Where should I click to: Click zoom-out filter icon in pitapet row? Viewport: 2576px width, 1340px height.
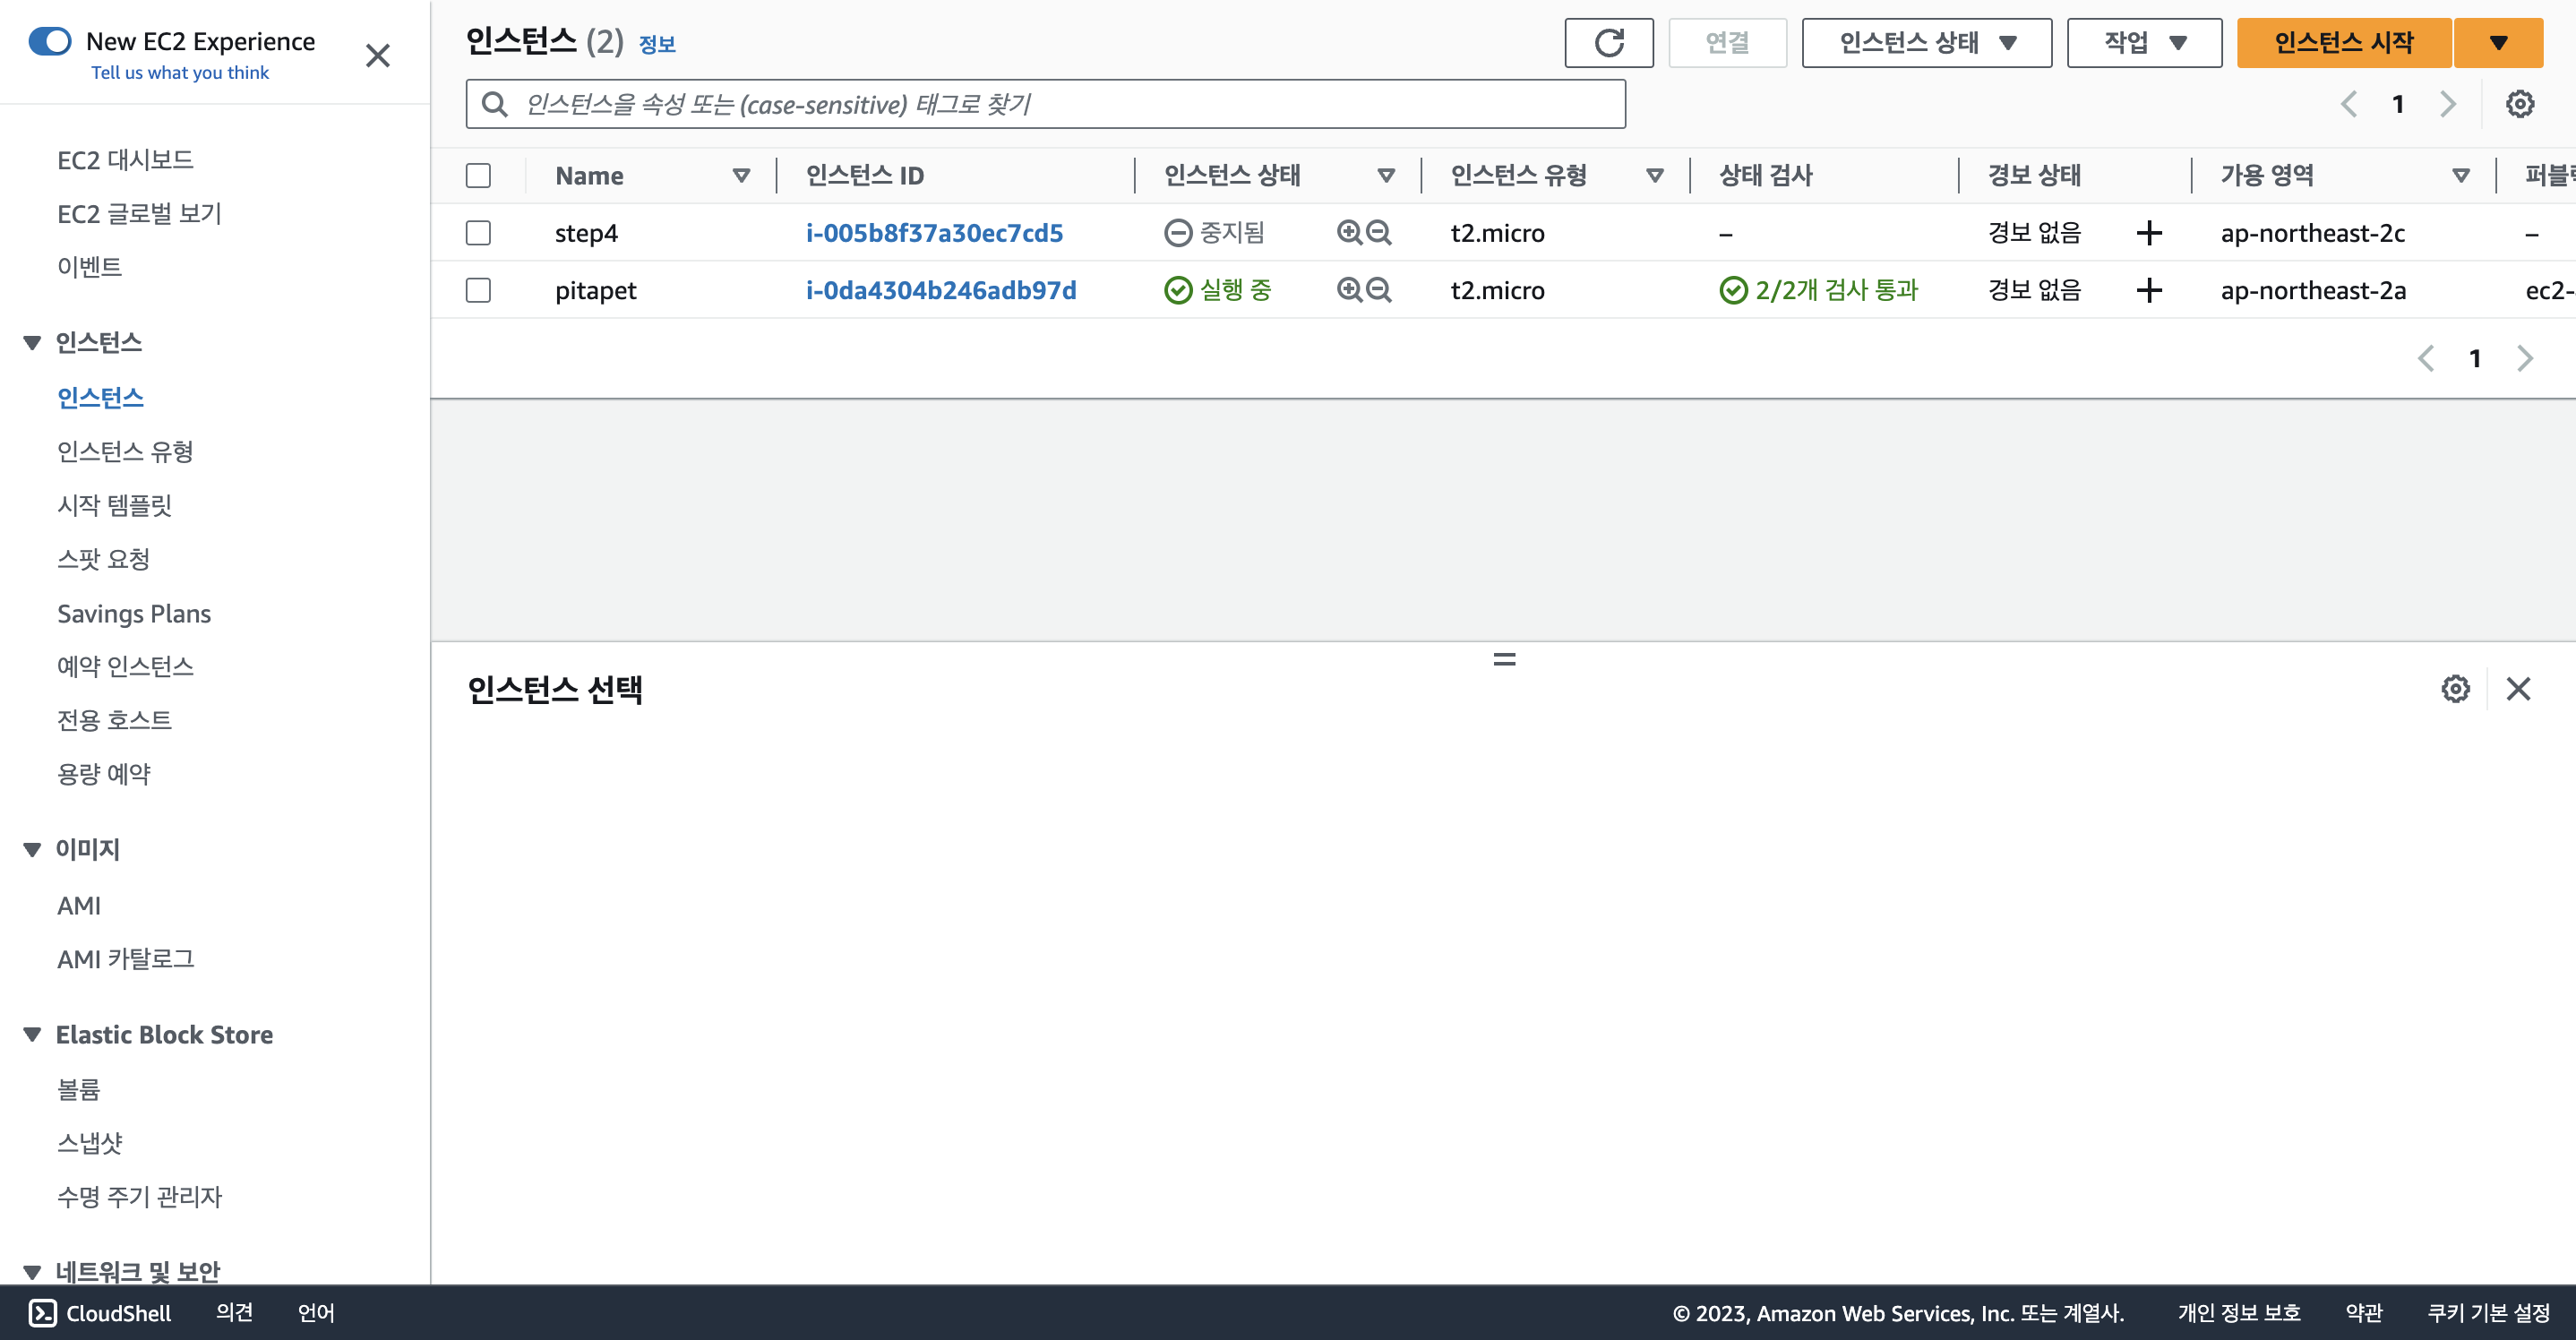[1379, 290]
